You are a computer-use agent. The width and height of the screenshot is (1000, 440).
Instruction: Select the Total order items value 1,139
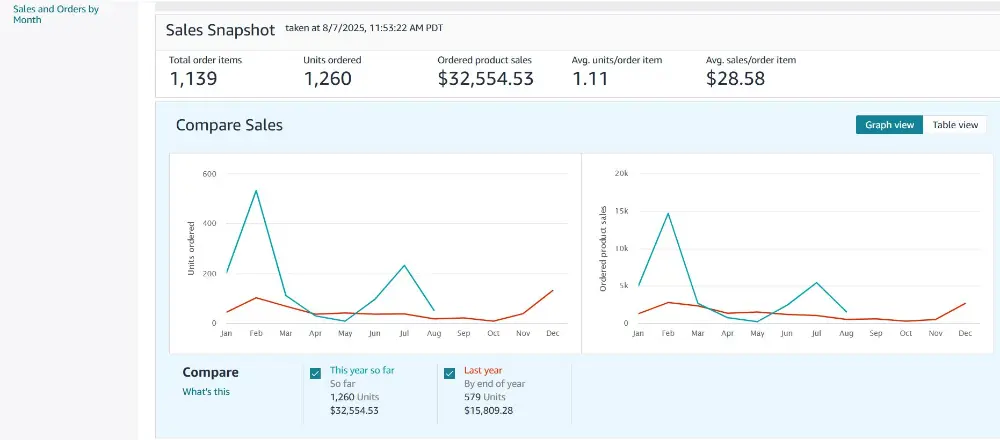pos(193,78)
